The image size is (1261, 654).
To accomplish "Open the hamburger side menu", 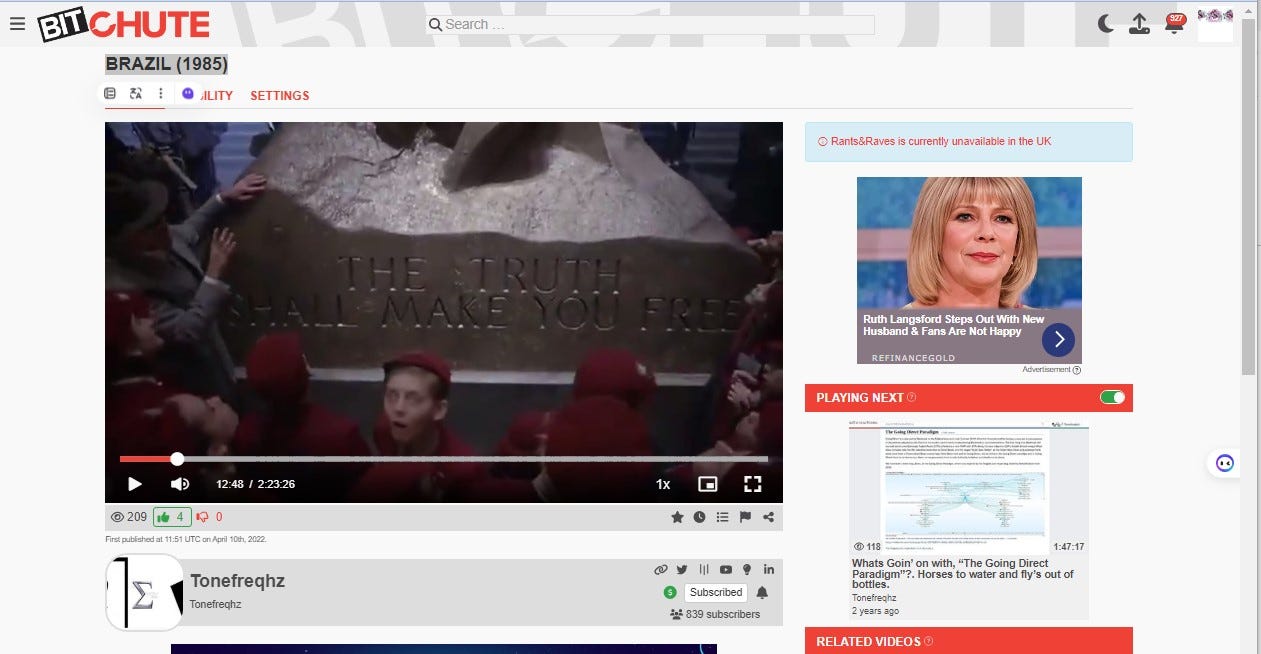I will tap(17, 24).
